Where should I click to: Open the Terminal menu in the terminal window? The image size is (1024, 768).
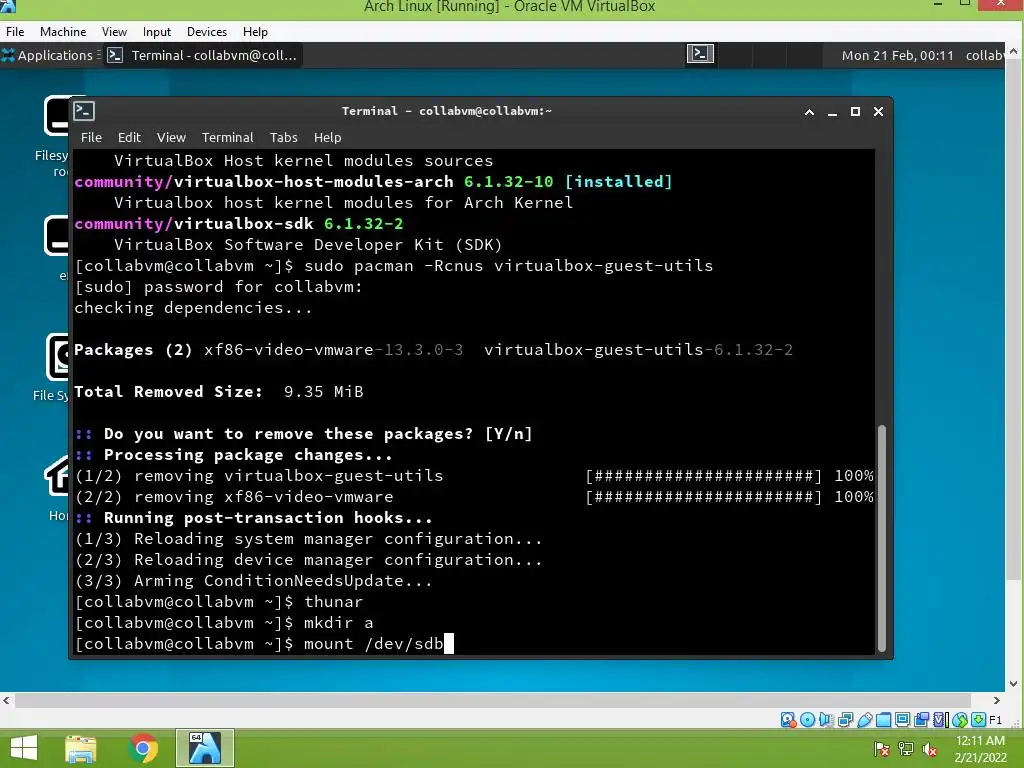pos(227,138)
